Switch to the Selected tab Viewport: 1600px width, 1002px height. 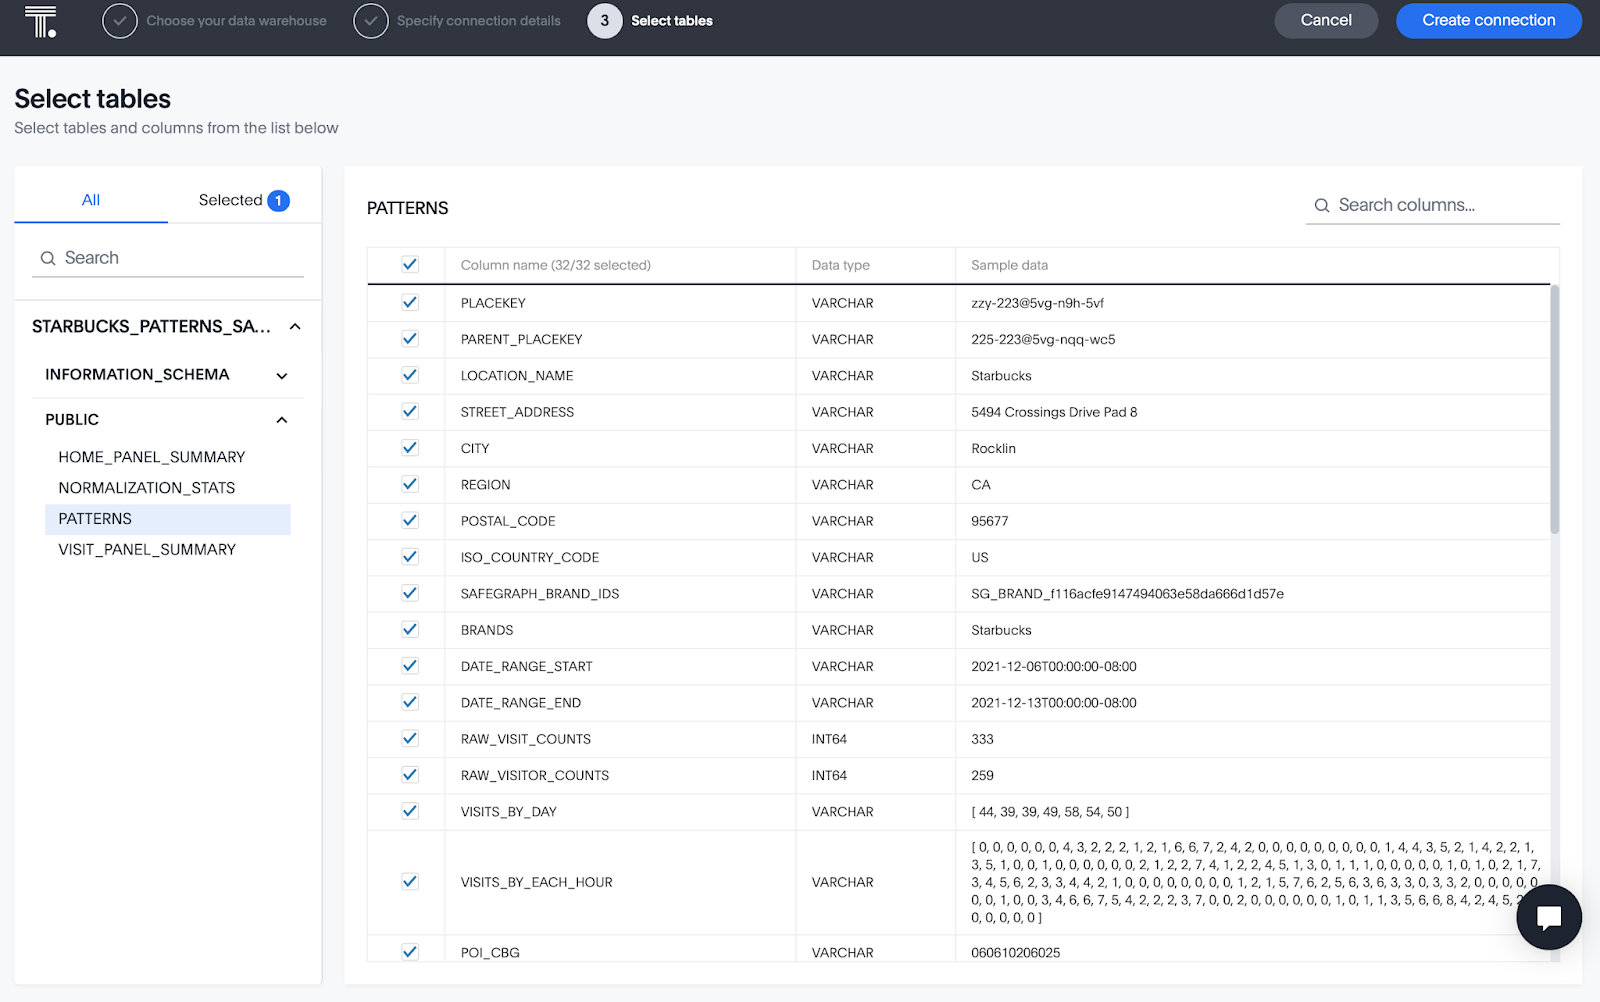pyautogui.click(x=230, y=200)
